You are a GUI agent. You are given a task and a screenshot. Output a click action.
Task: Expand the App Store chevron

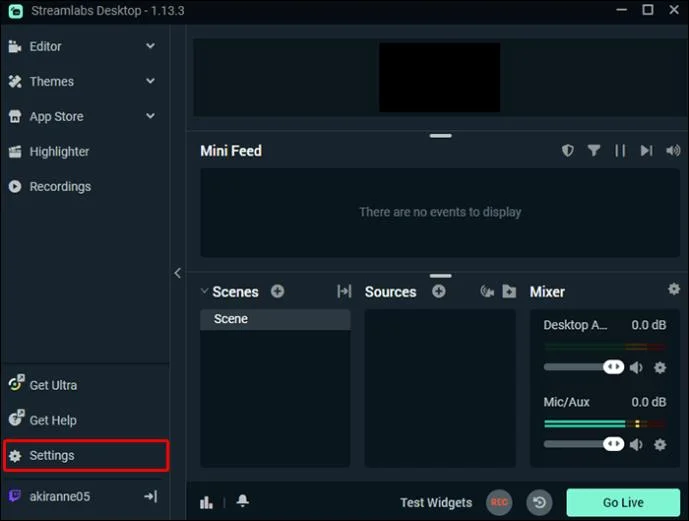pos(150,116)
